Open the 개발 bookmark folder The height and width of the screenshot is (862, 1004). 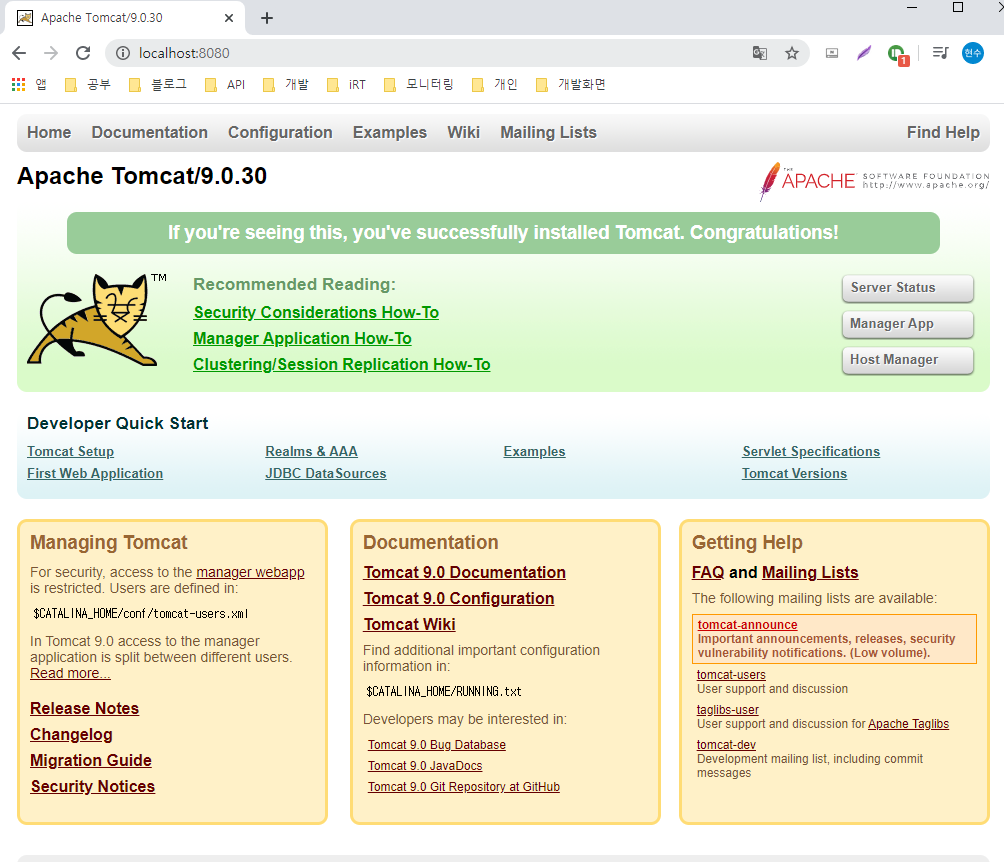(x=286, y=85)
